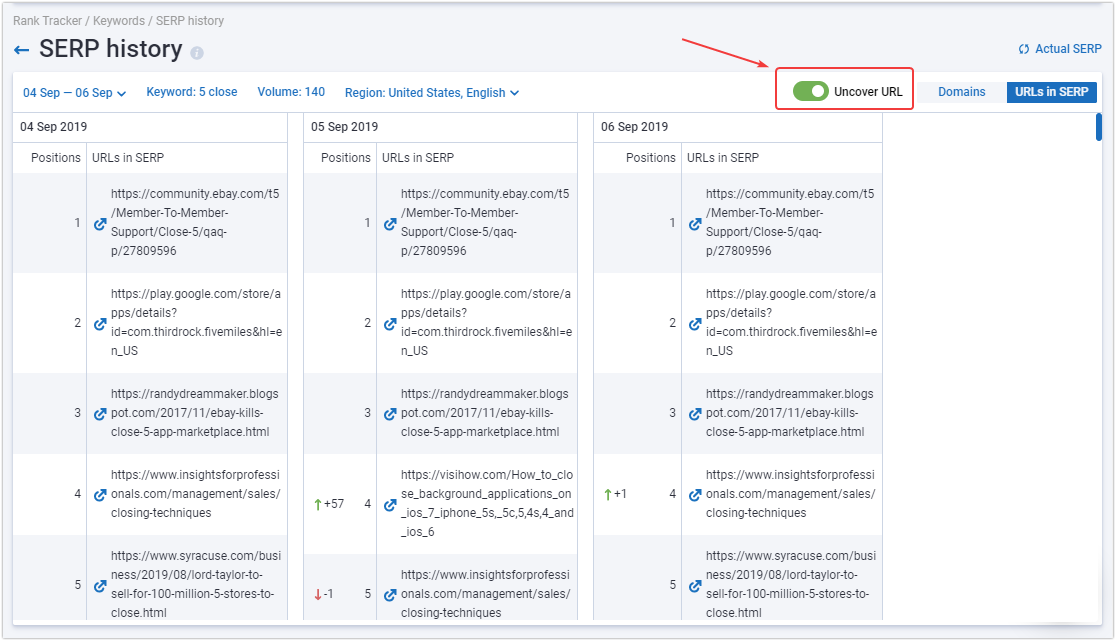
Task: Click the visihow.com URL under 05 Sep 2019
Action: (487, 504)
